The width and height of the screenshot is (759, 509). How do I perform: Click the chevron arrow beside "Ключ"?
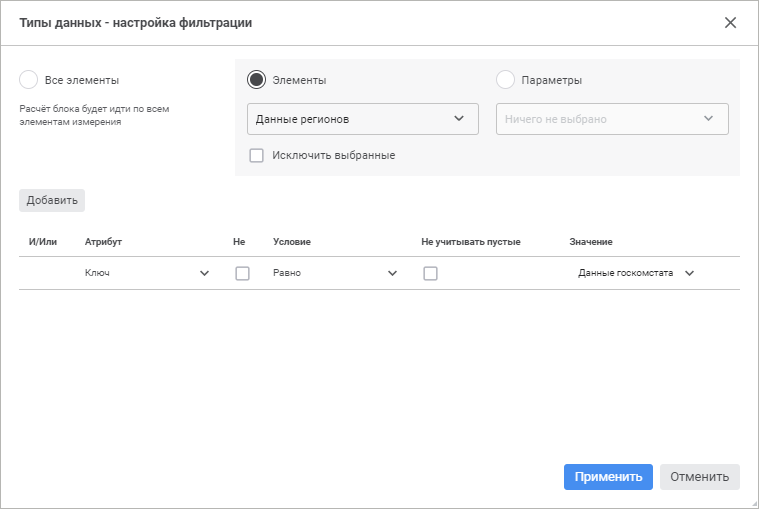[205, 273]
